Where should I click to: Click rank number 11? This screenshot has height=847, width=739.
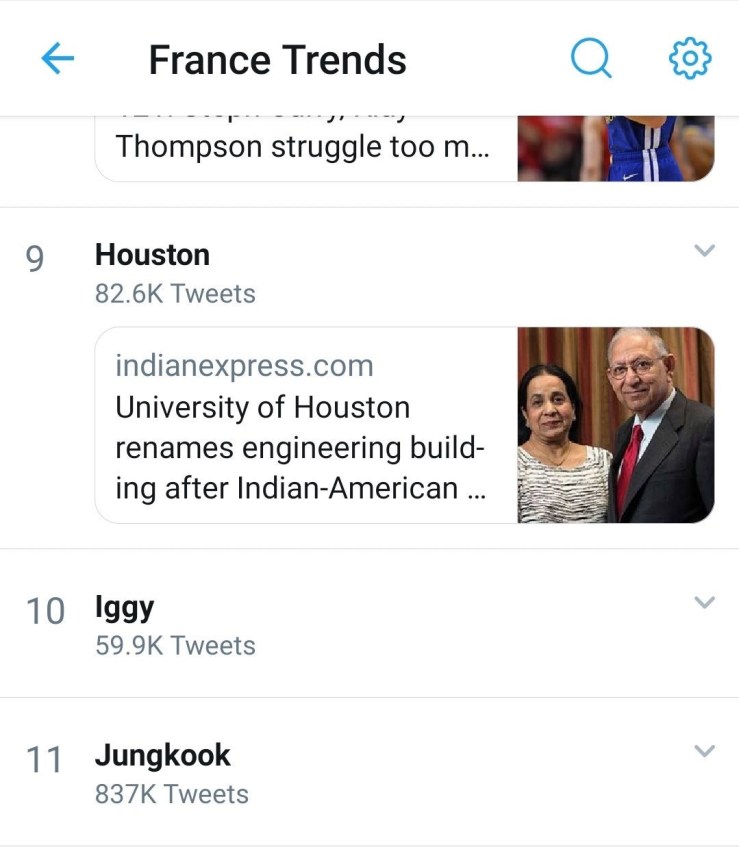(45, 760)
